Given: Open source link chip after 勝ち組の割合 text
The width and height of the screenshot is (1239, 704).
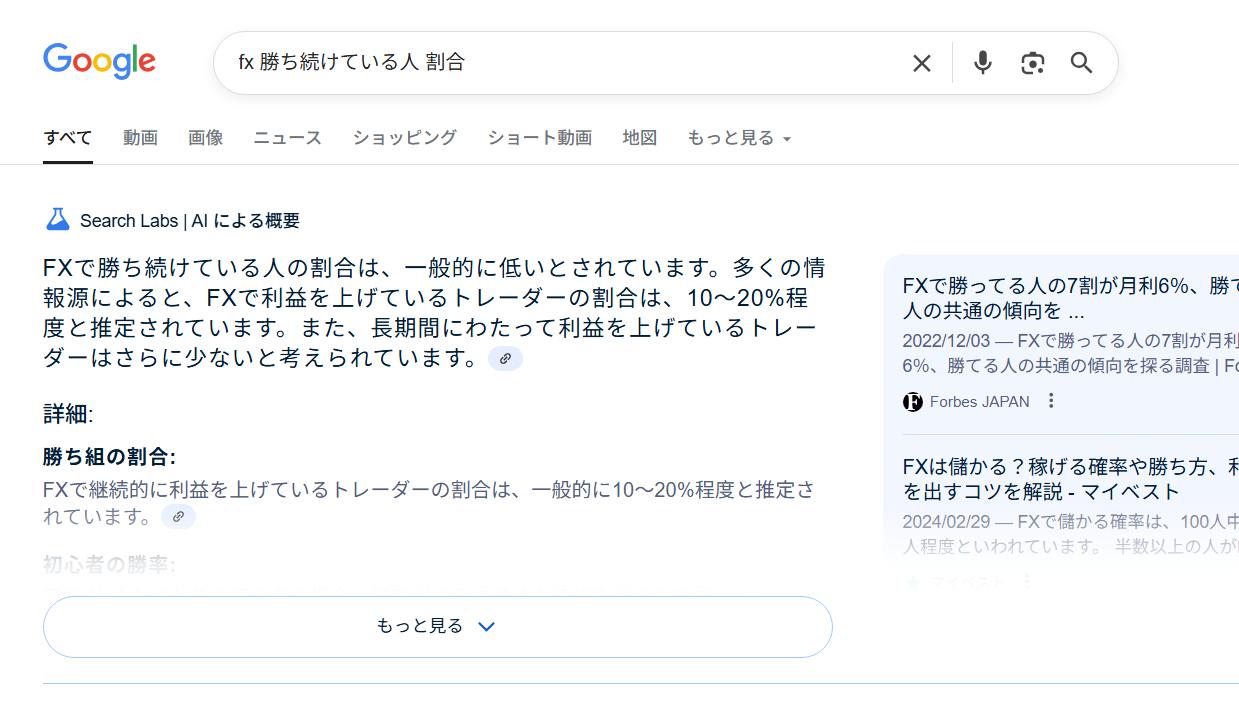Looking at the screenshot, I should 178,516.
